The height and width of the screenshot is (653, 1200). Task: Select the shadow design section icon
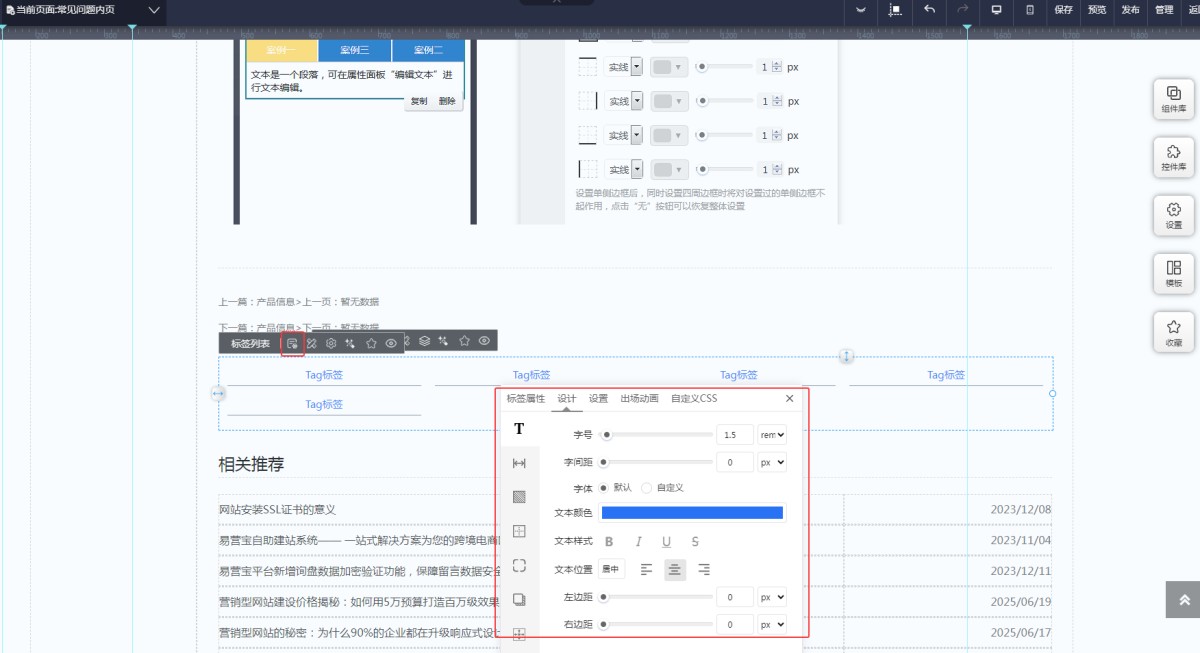coord(519,599)
